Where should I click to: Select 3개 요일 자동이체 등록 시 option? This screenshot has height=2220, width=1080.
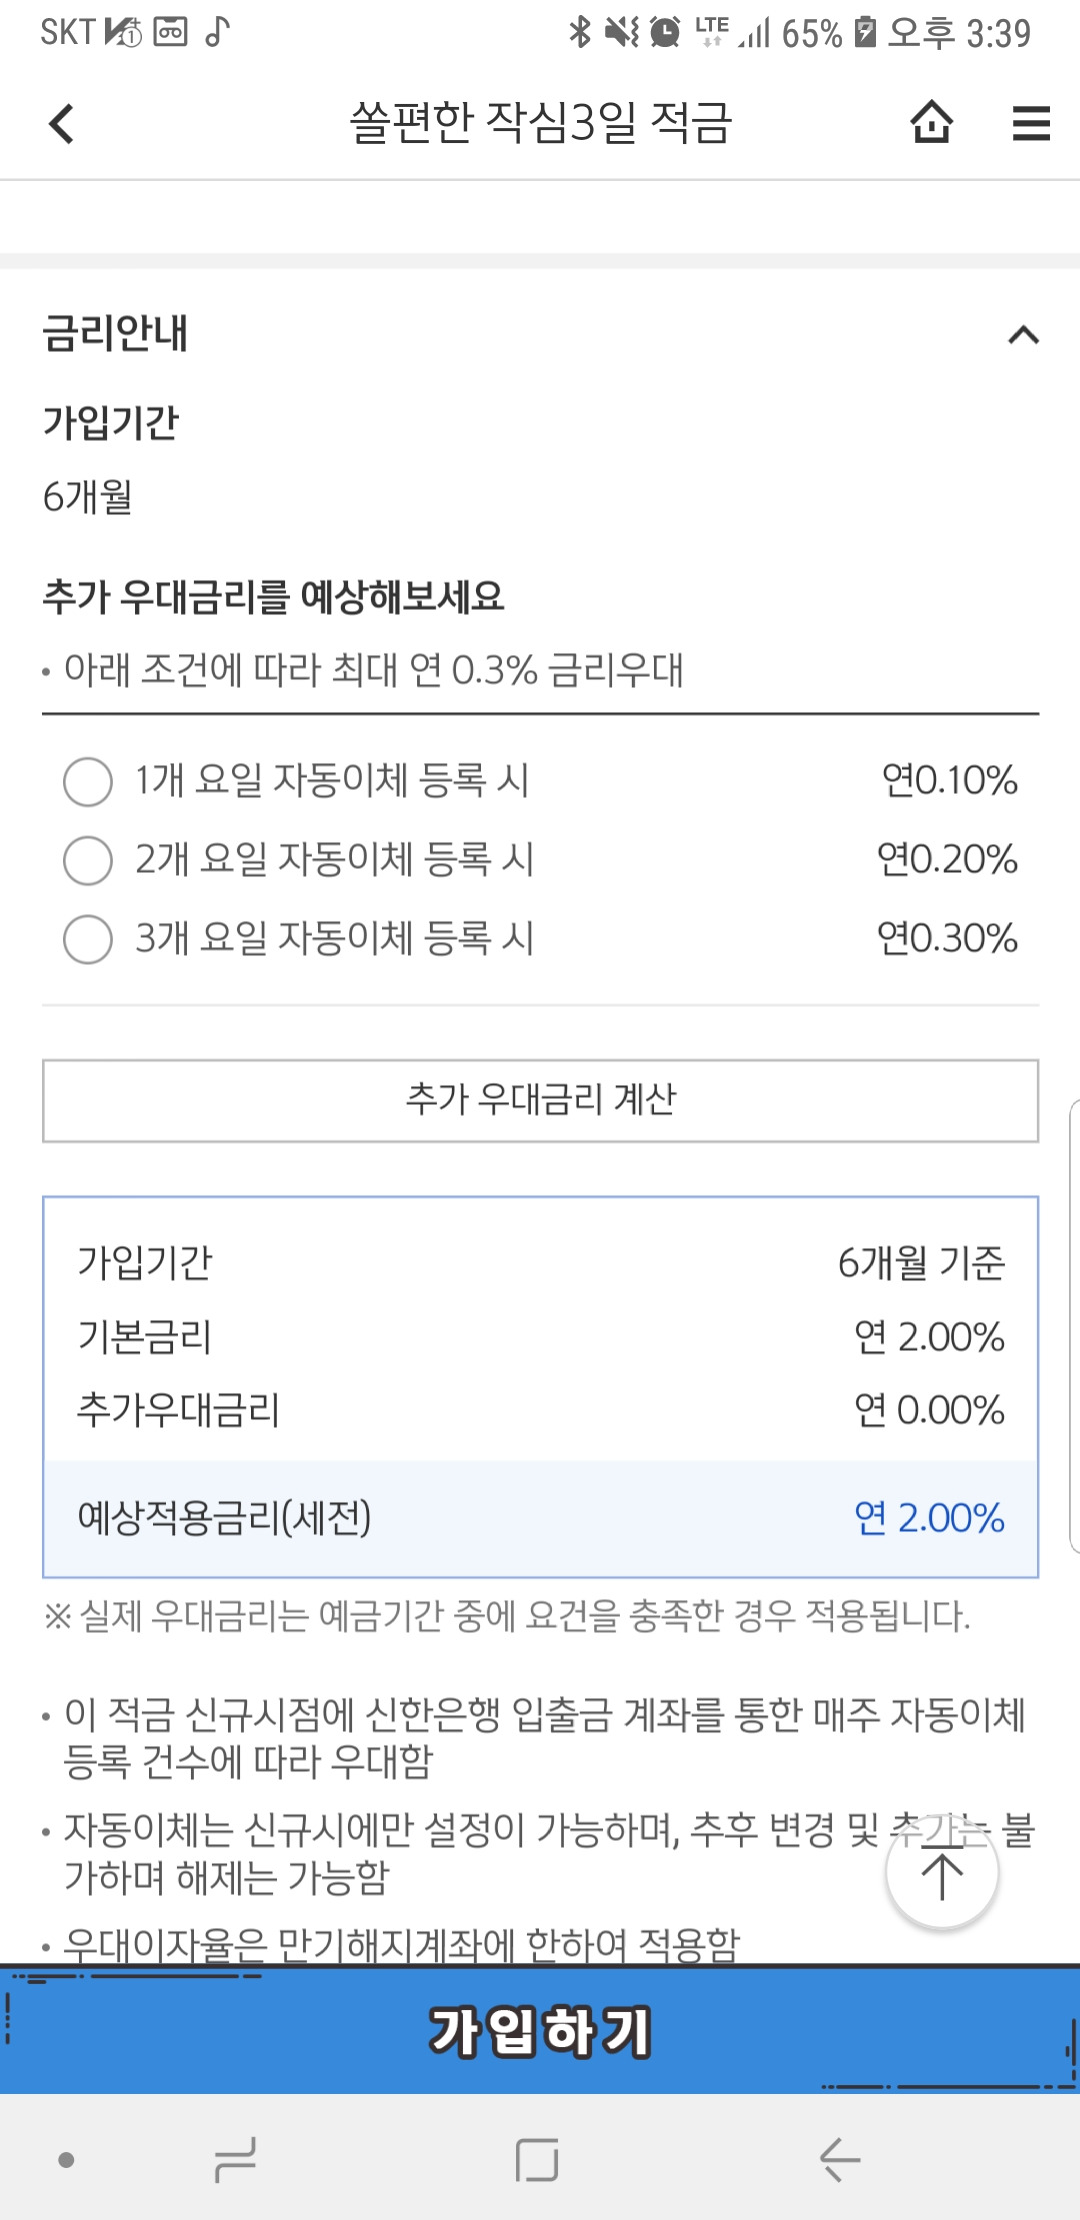pyautogui.click(x=88, y=939)
